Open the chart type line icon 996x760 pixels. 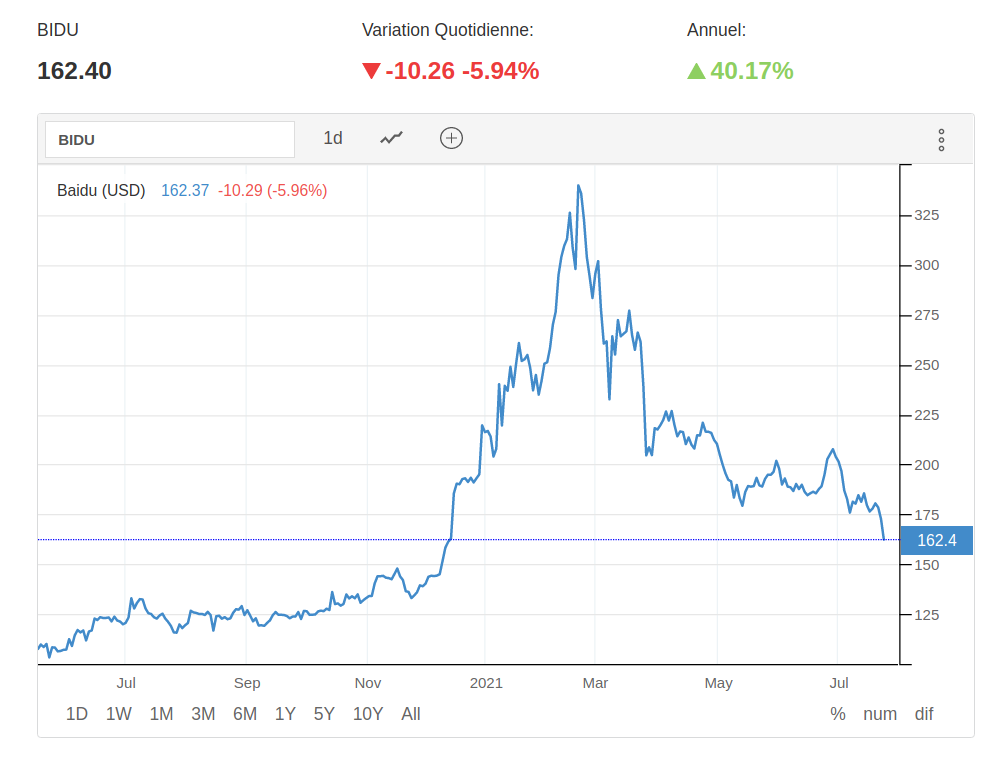point(391,138)
